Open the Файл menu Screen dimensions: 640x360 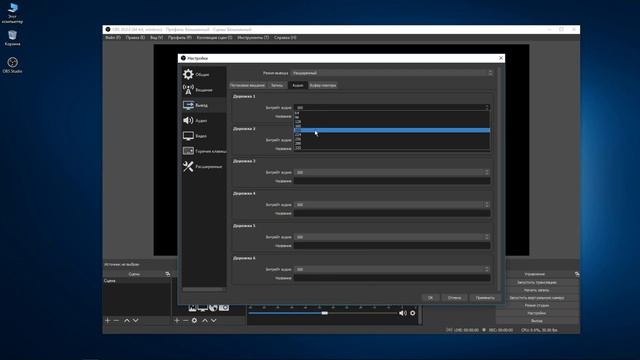pyautogui.click(x=113, y=38)
